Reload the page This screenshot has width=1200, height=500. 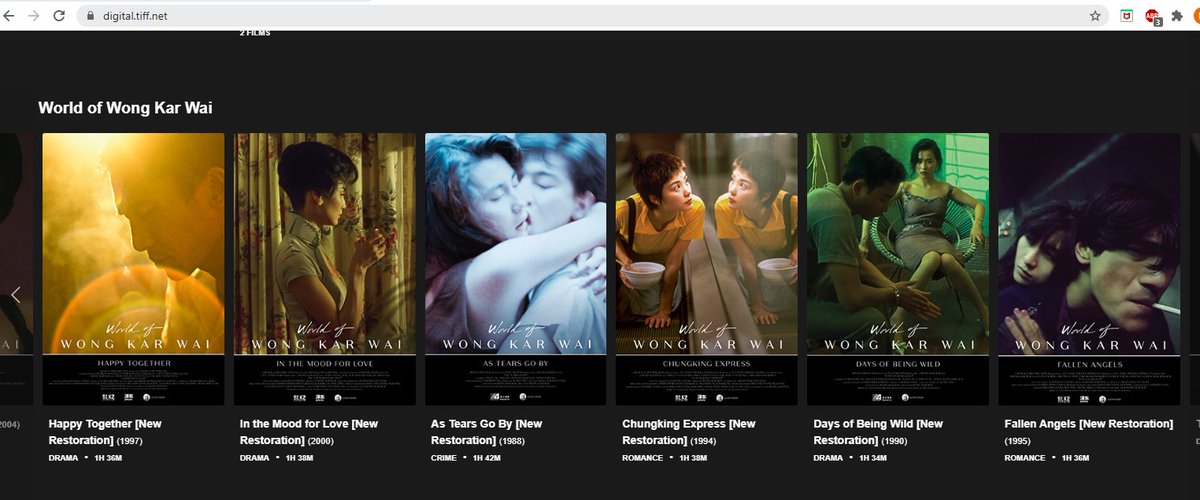pyautogui.click(x=59, y=16)
